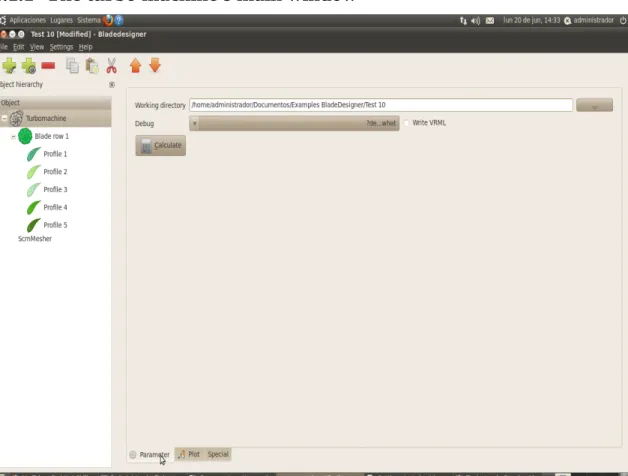
Task: Click the Turbomachine gear icon
Action: click(x=16, y=118)
